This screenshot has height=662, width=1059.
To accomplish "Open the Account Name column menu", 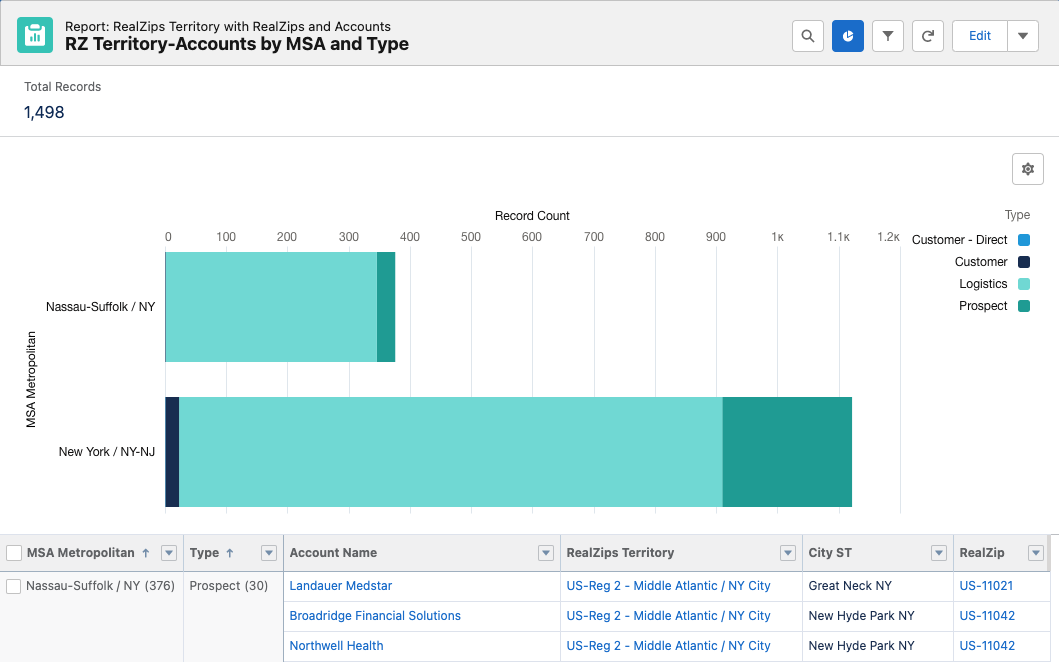I will click(546, 553).
